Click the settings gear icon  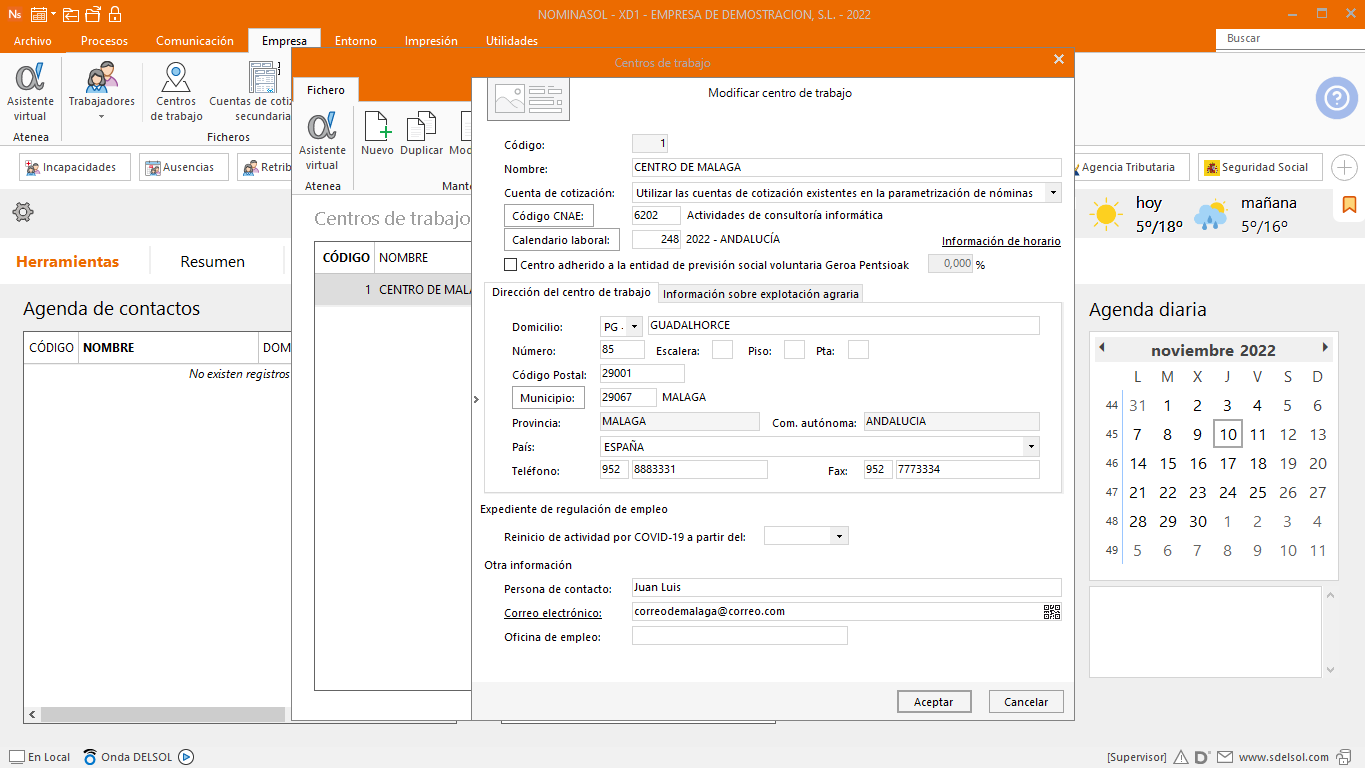pyautogui.click(x=23, y=212)
